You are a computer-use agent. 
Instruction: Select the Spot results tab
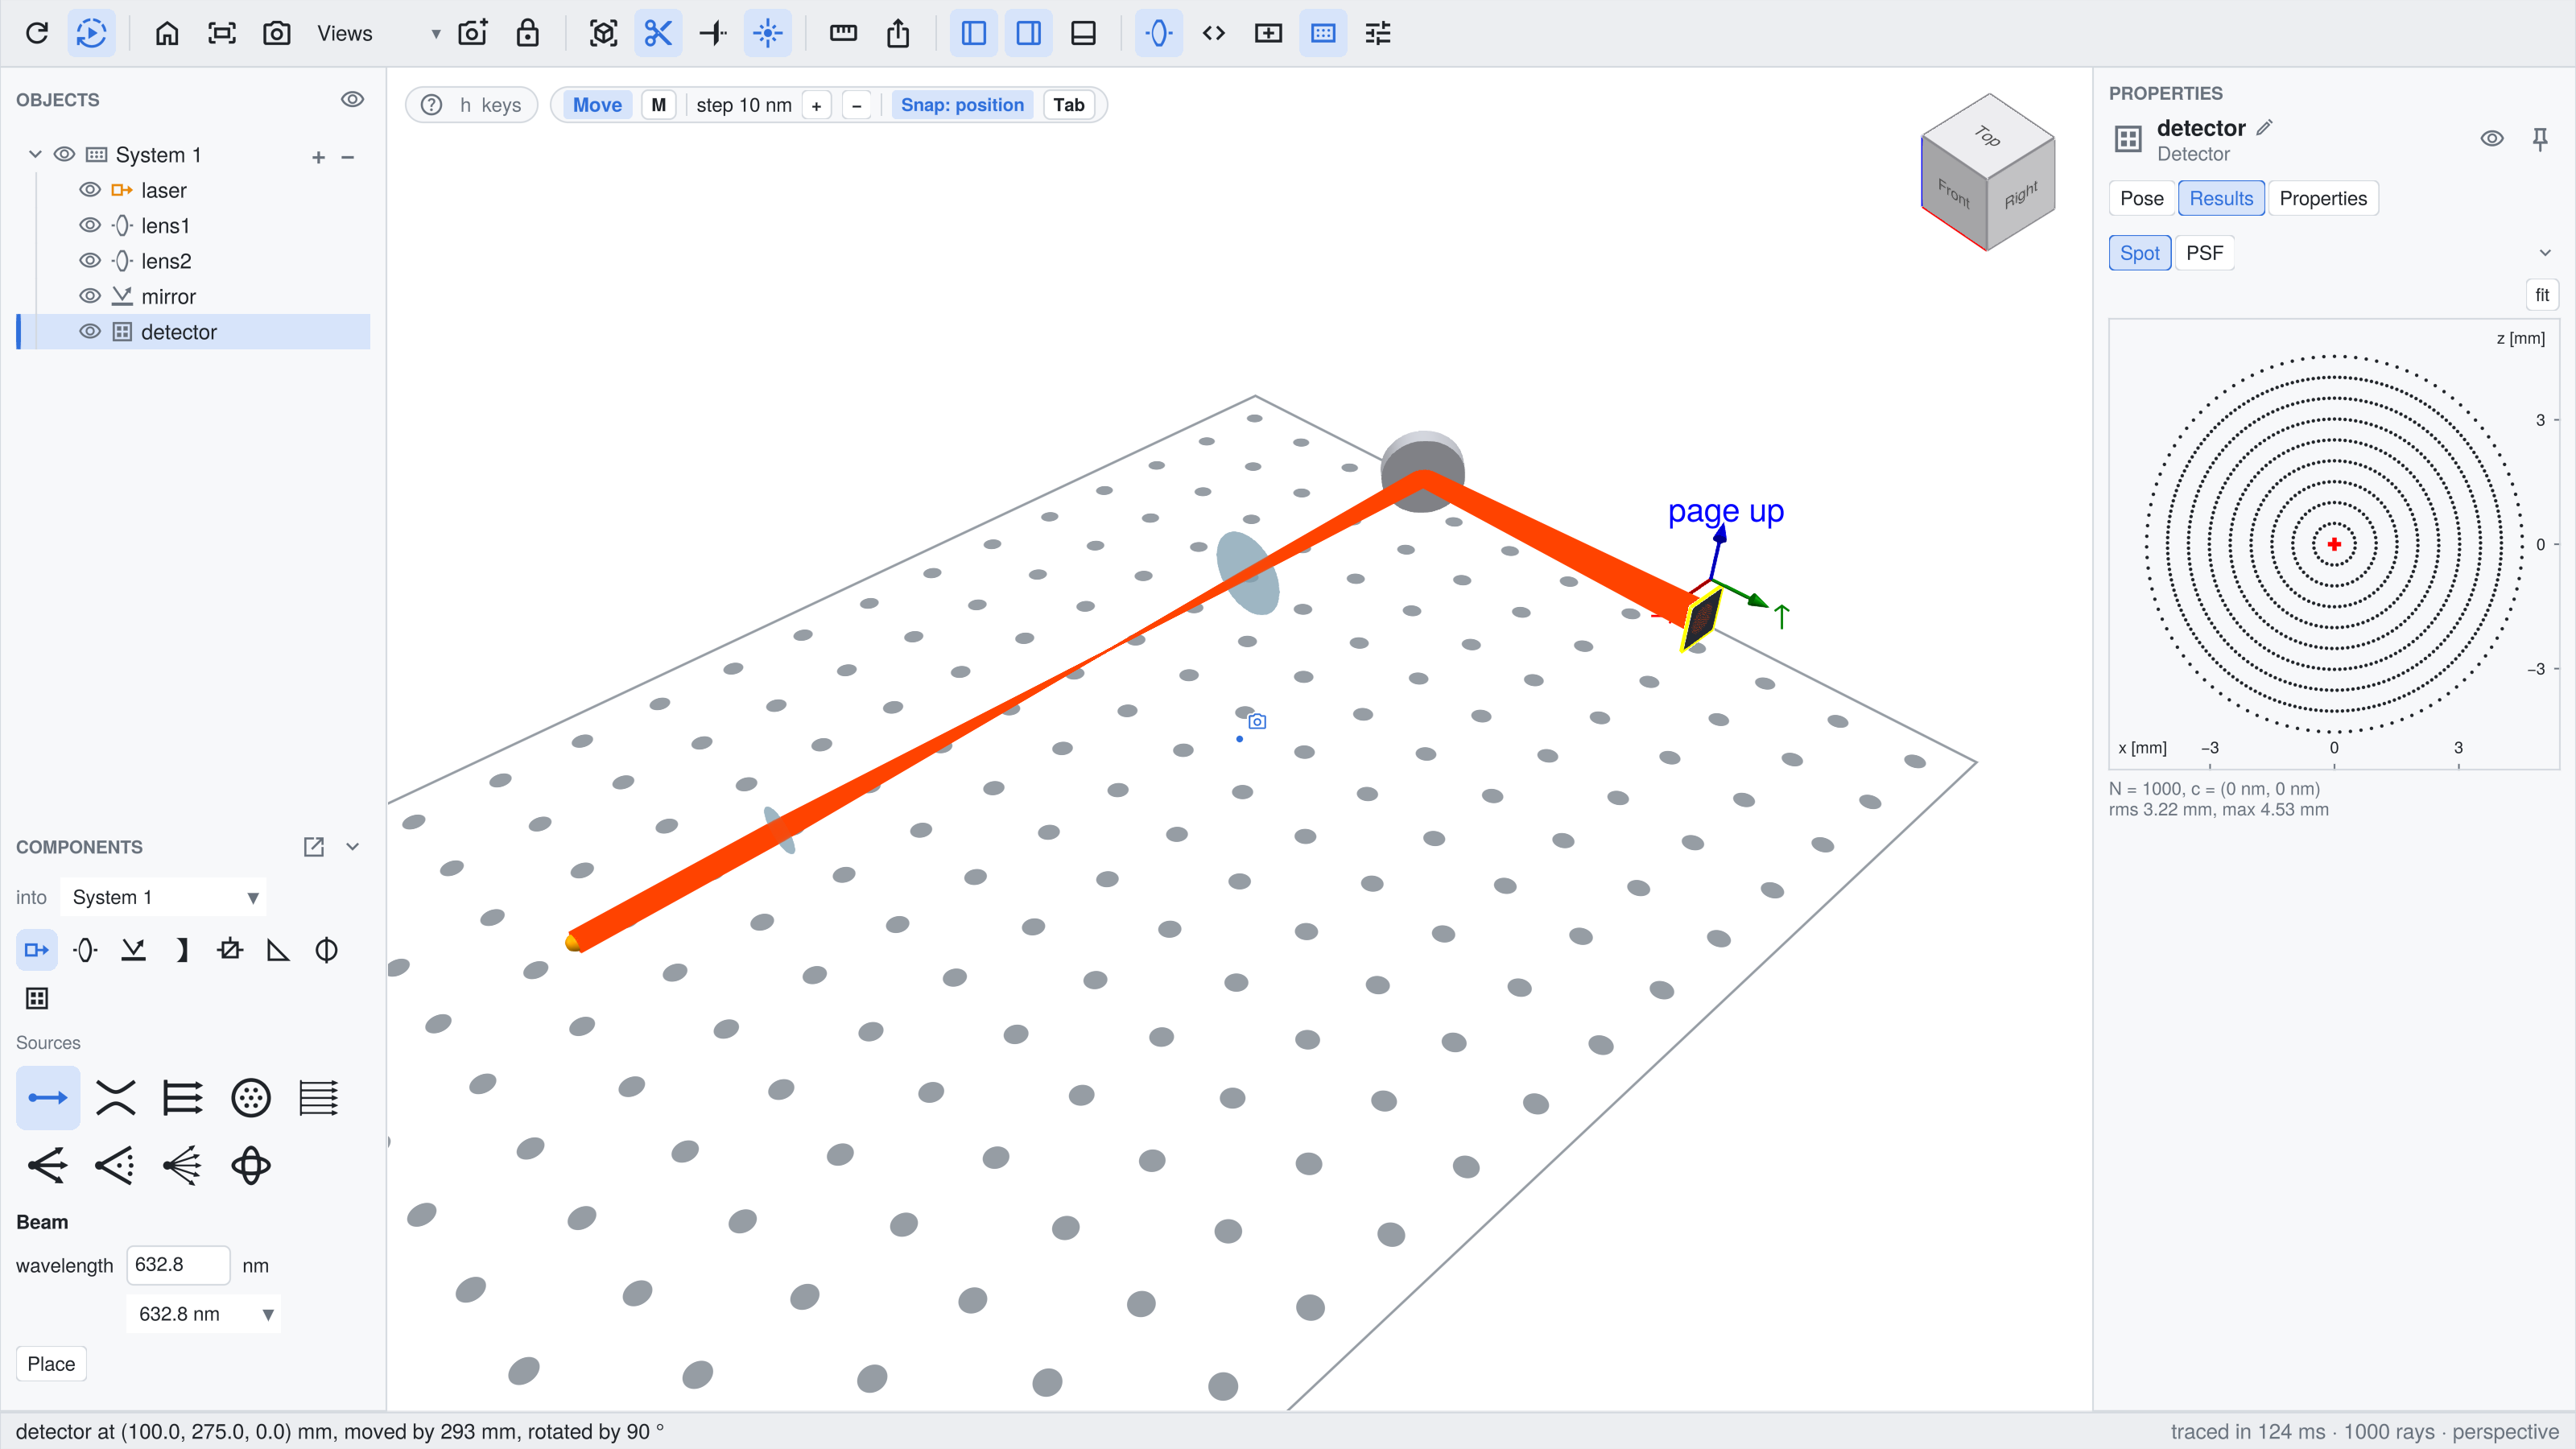(2140, 253)
